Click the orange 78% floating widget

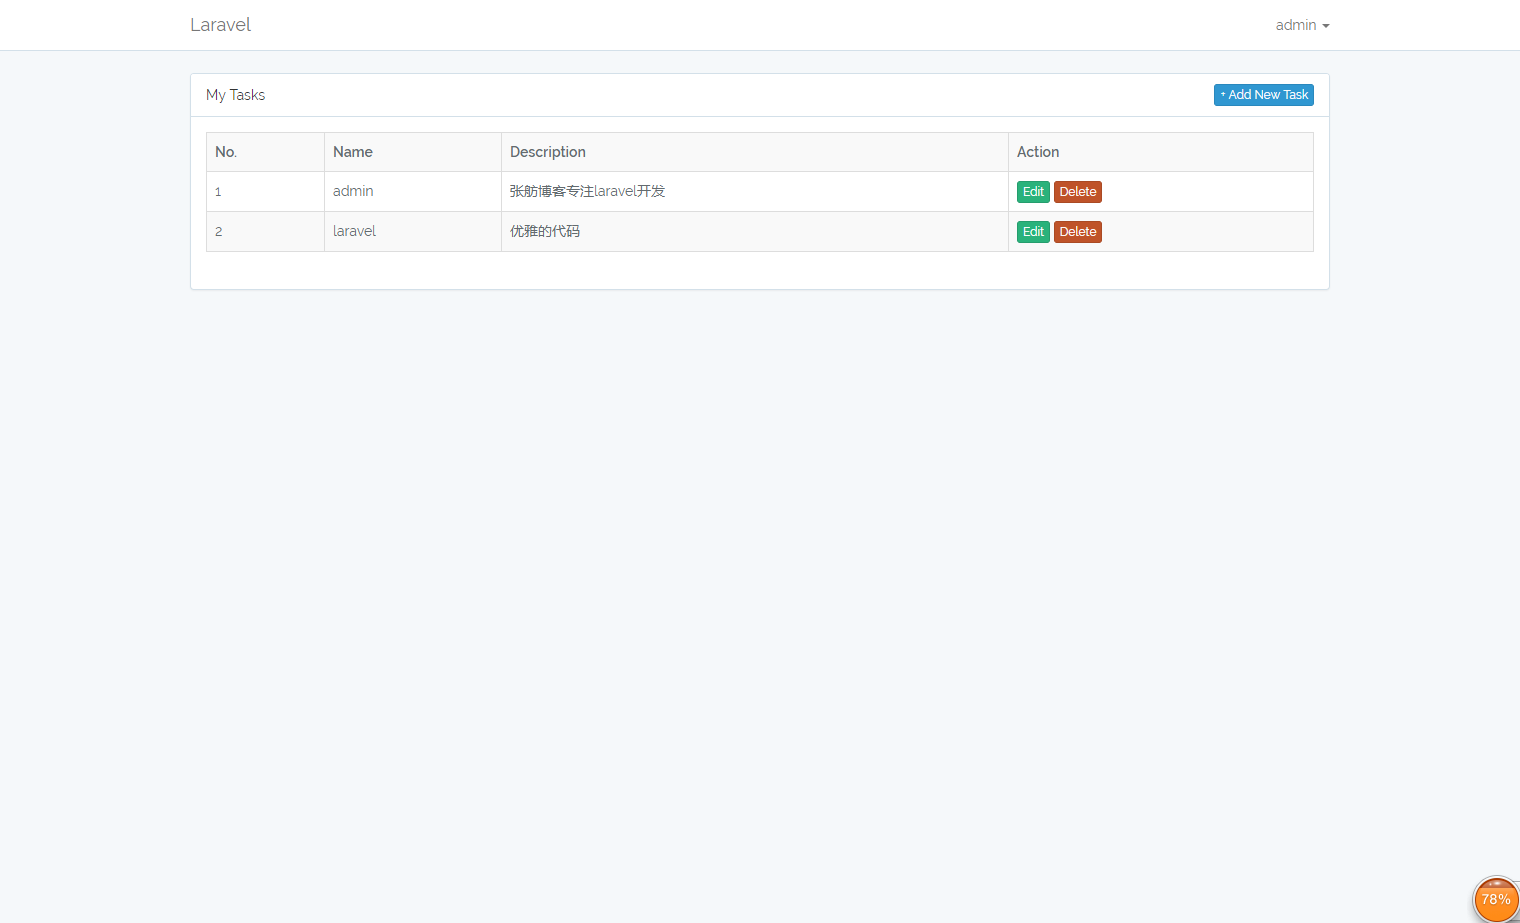[1495, 899]
